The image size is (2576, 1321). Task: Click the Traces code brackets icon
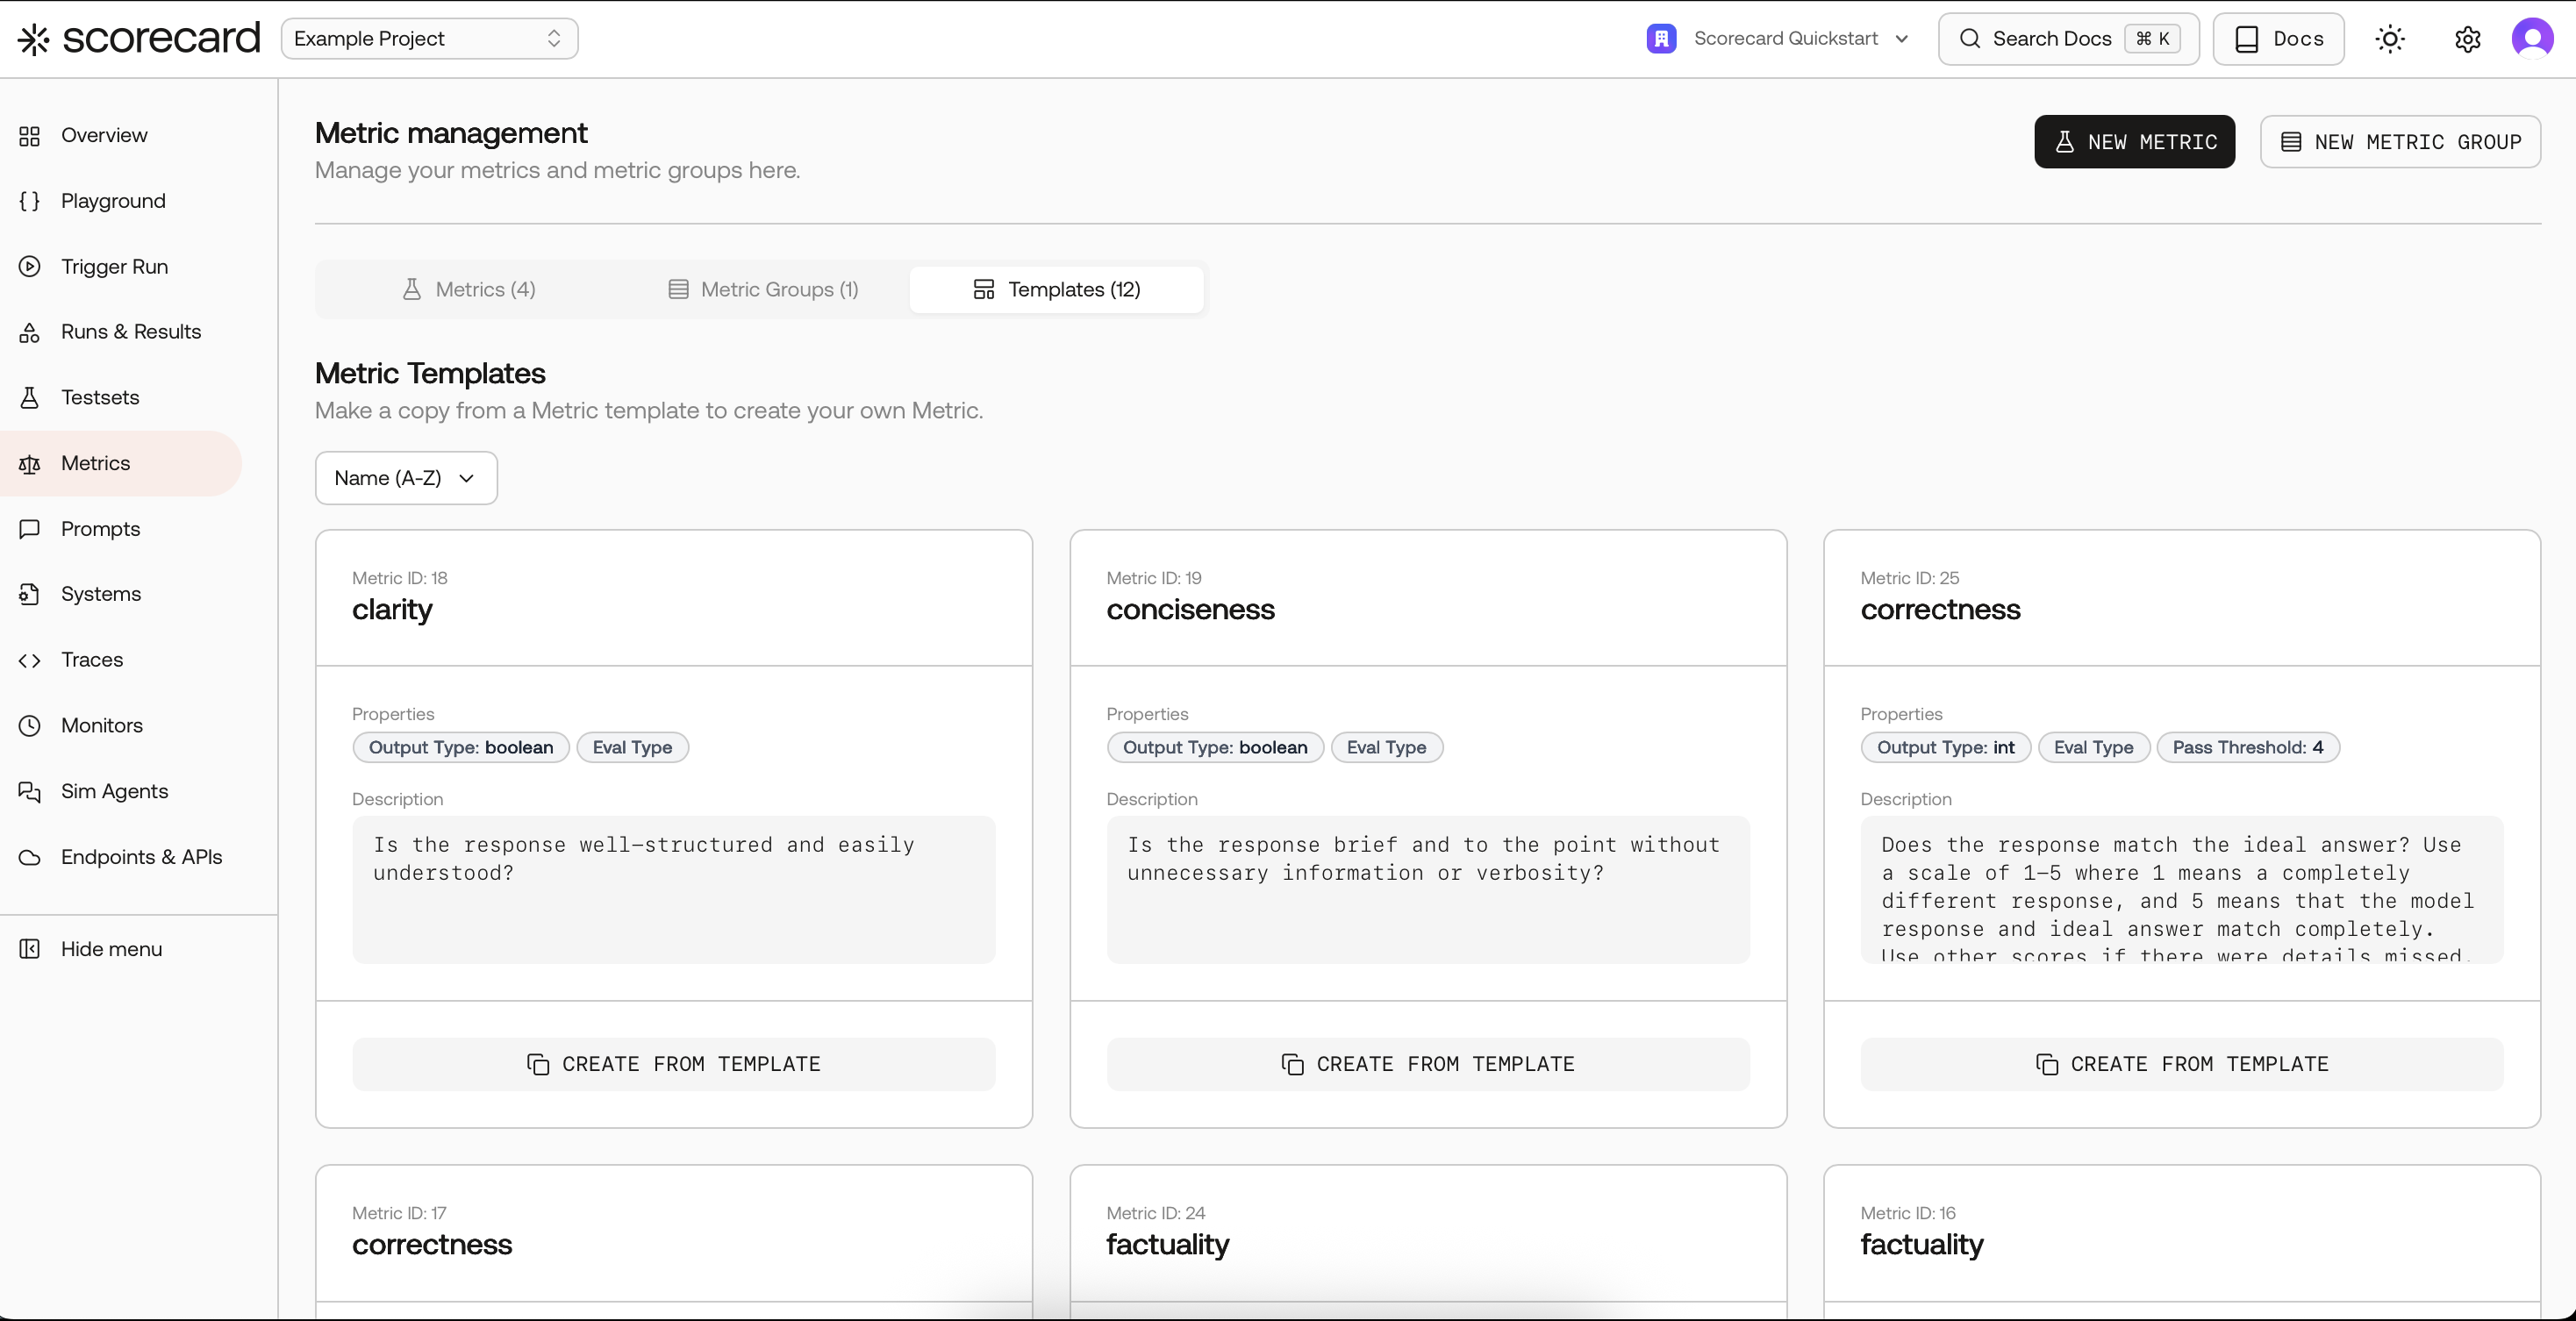[30, 660]
